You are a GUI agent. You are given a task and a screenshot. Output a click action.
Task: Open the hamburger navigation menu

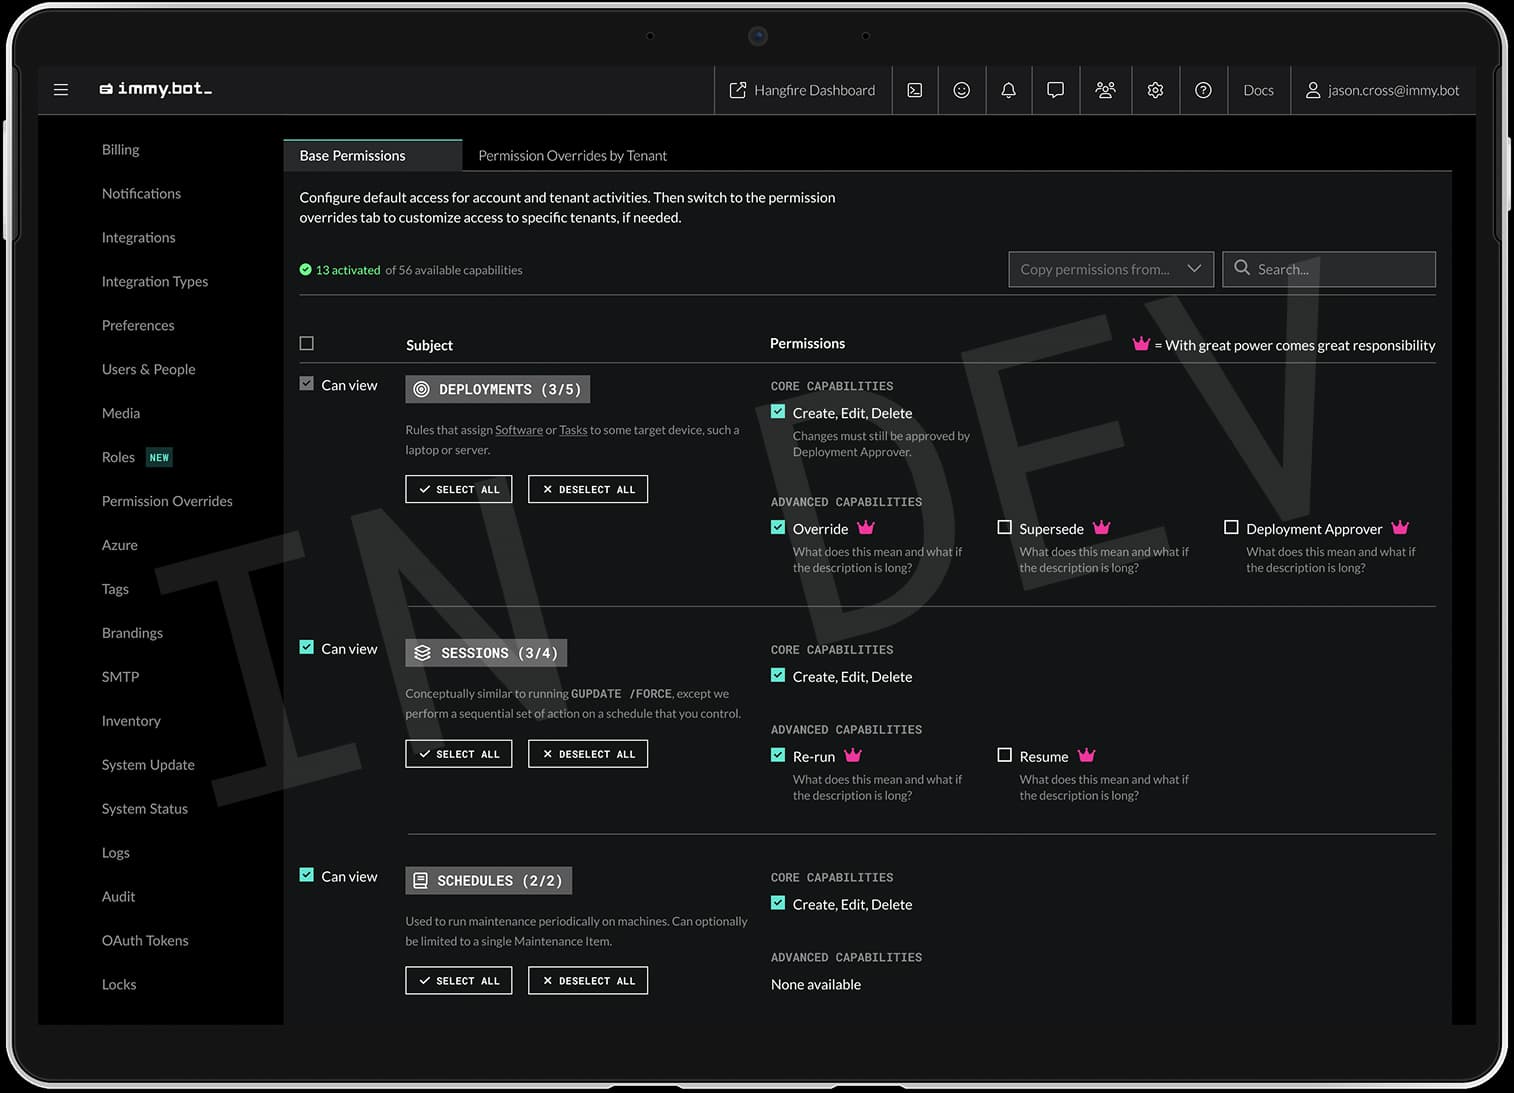[61, 90]
